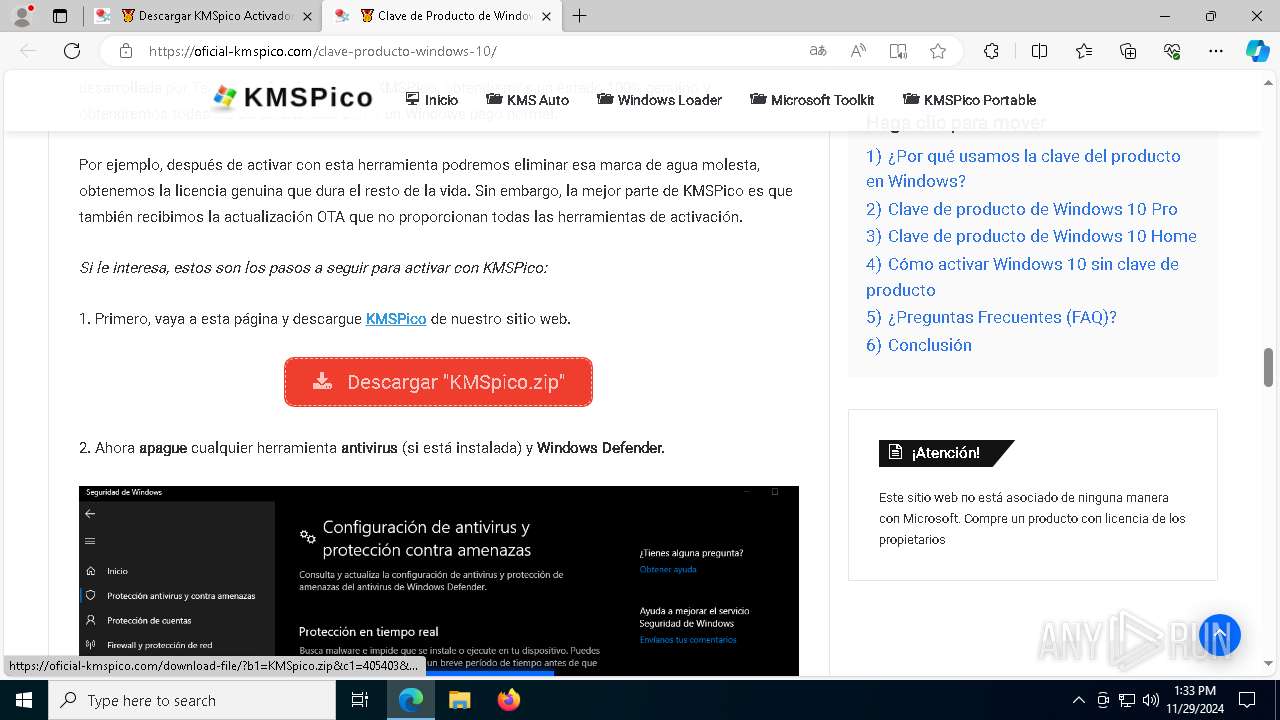Switch to the Descargar KMSpico Activador tab
Image resolution: width=1280 pixels, height=720 pixels.
[204, 16]
